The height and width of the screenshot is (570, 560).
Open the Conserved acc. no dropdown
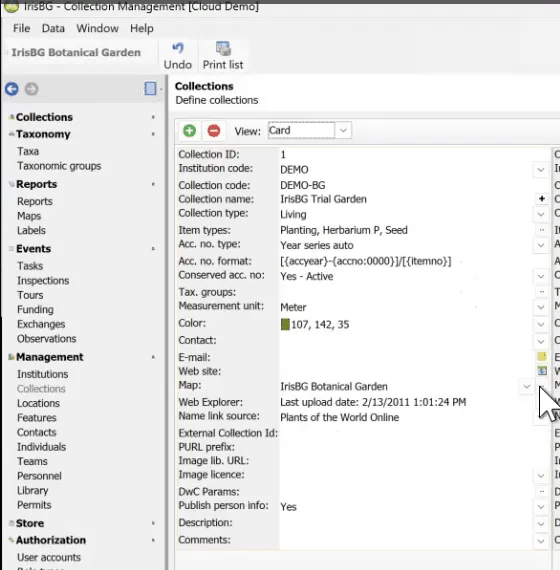point(541,276)
